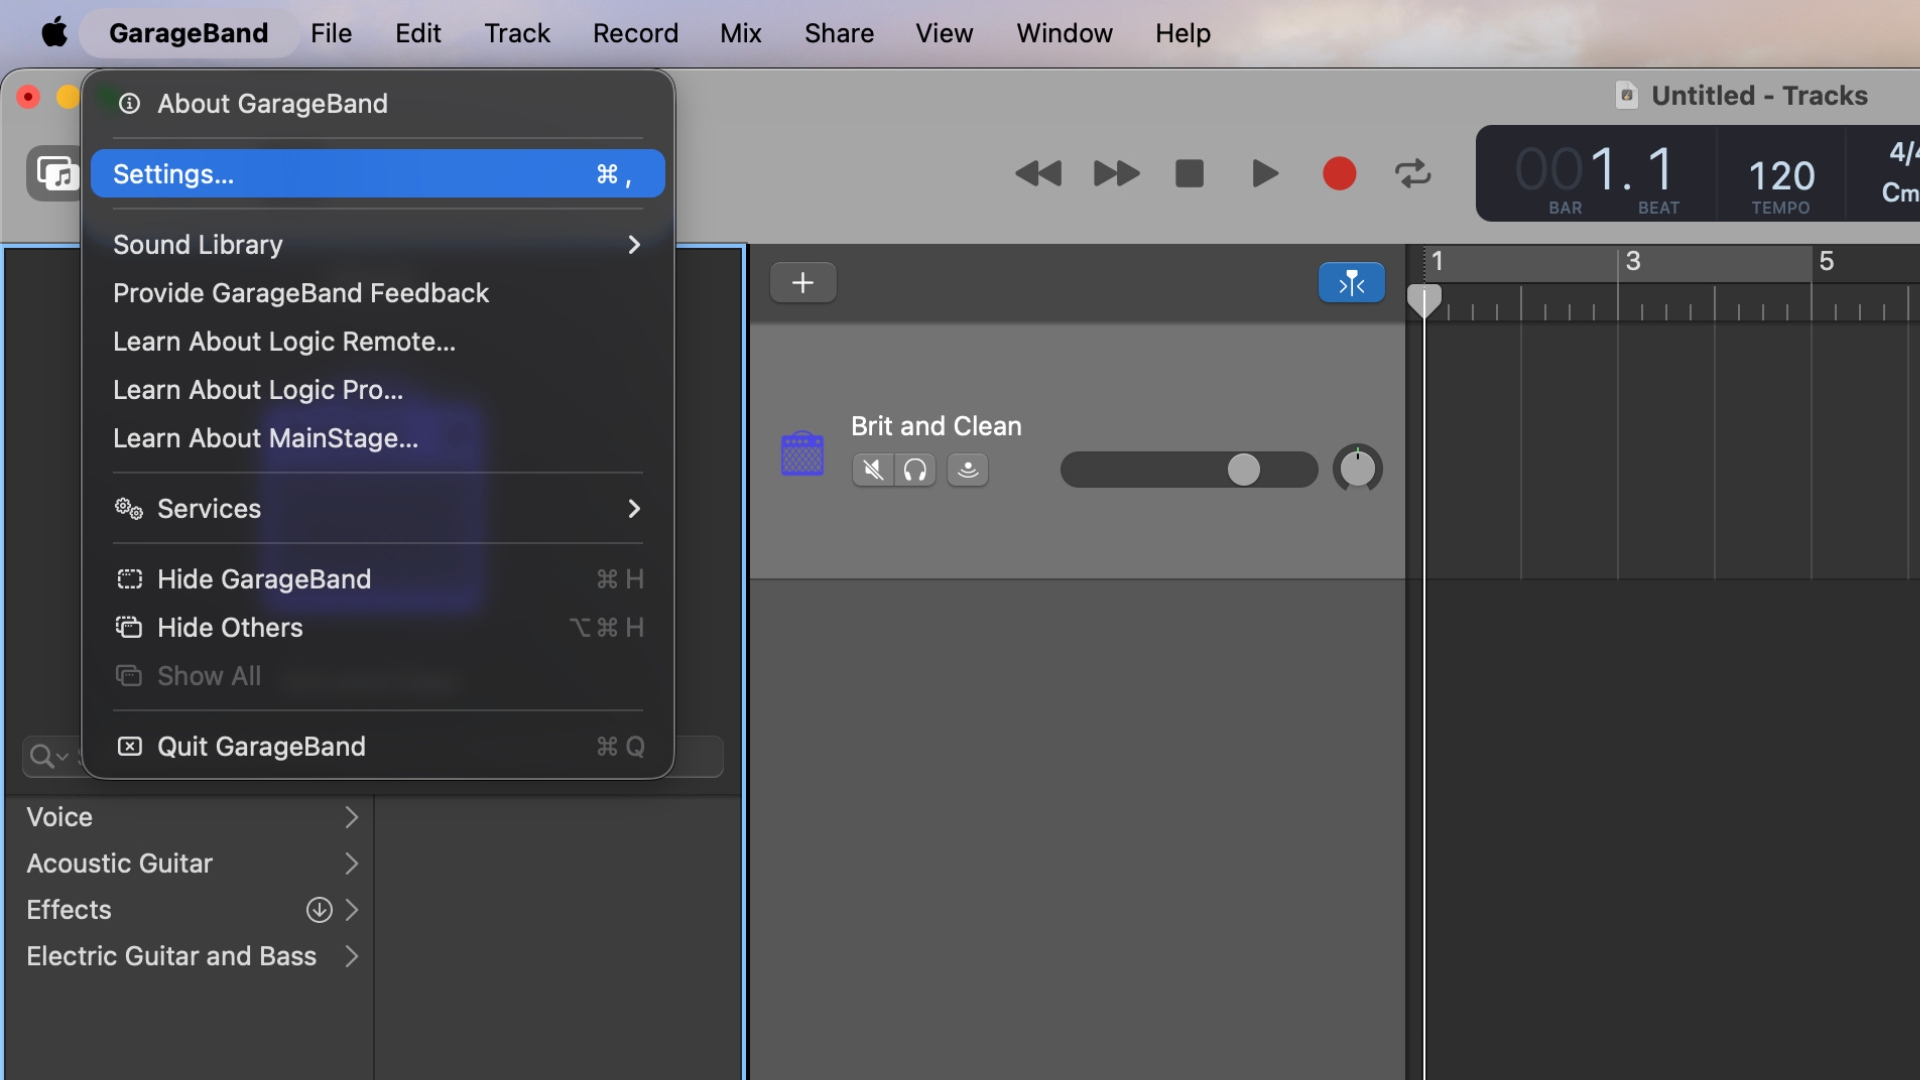
Task: Click the Untitled - Tracks document icon
Action: click(x=1627, y=96)
